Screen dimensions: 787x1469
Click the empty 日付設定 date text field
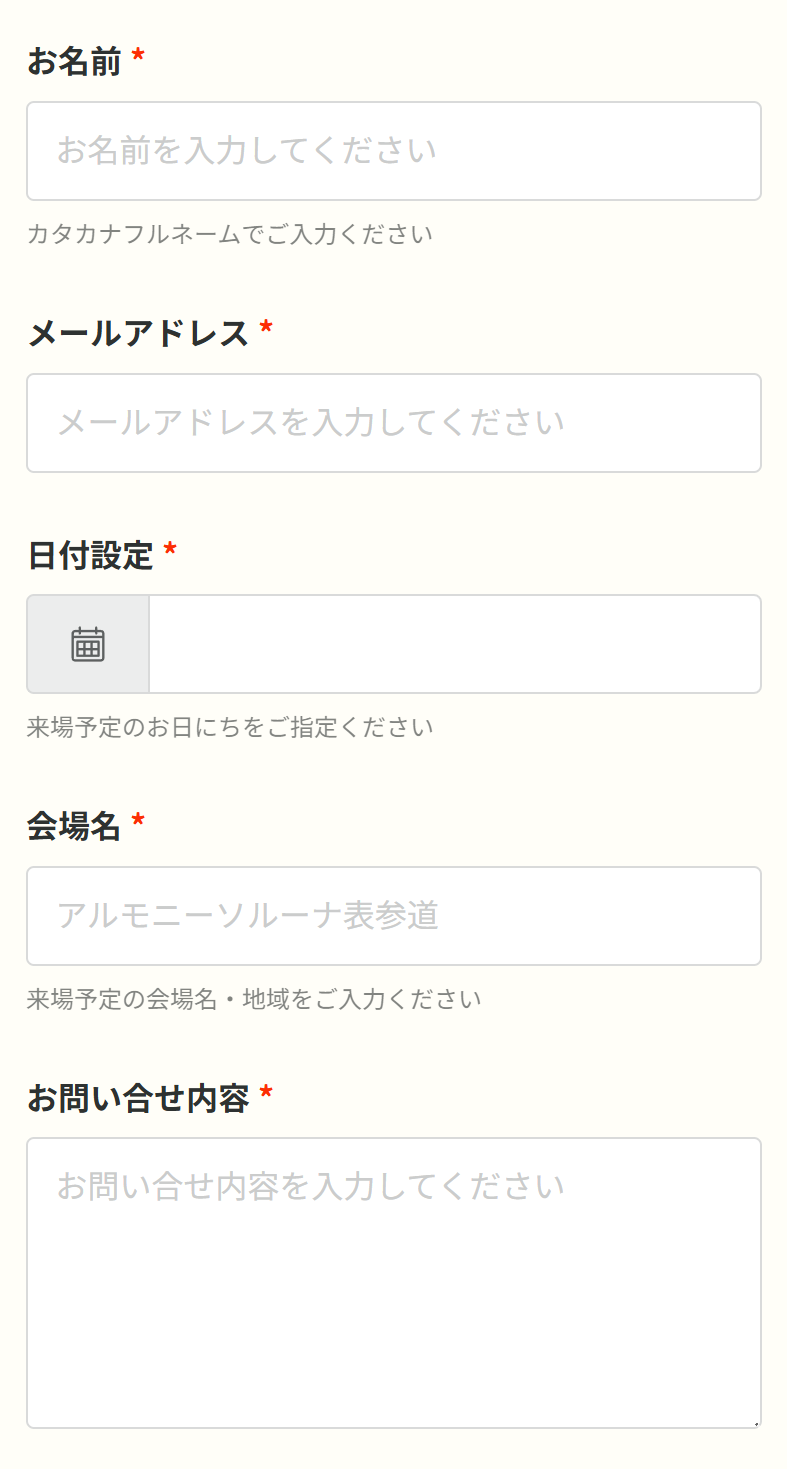point(454,644)
